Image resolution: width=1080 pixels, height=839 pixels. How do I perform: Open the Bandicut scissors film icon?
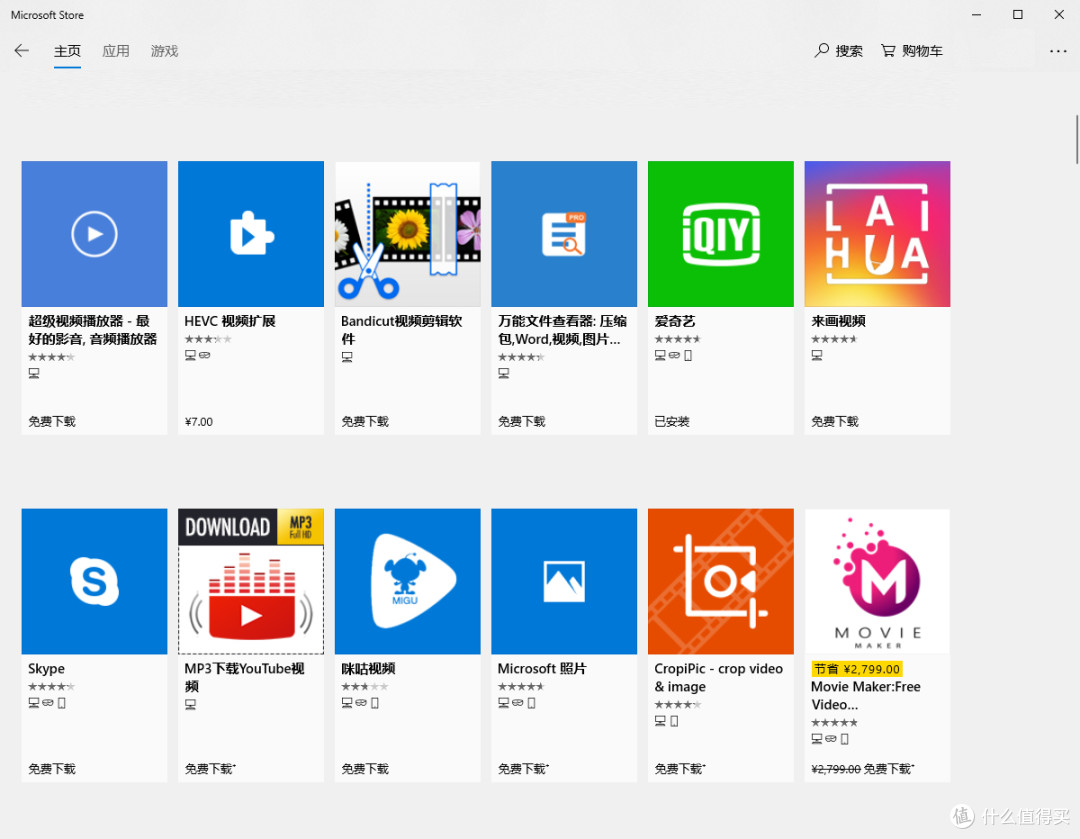(x=408, y=234)
